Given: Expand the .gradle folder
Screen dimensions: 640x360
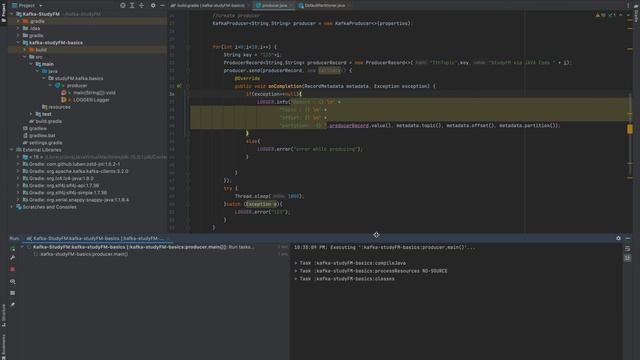Looking at the screenshot, I should pos(18,21).
